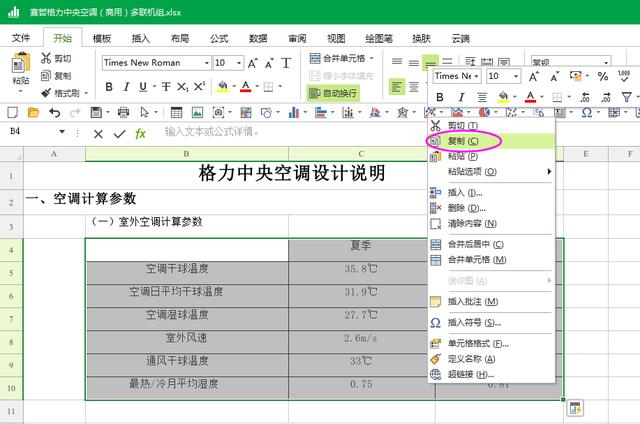The height and width of the screenshot is (424, 640).
Task: Choose Insert Comment (插入批注) in context menu
Action: pos(491,302)
